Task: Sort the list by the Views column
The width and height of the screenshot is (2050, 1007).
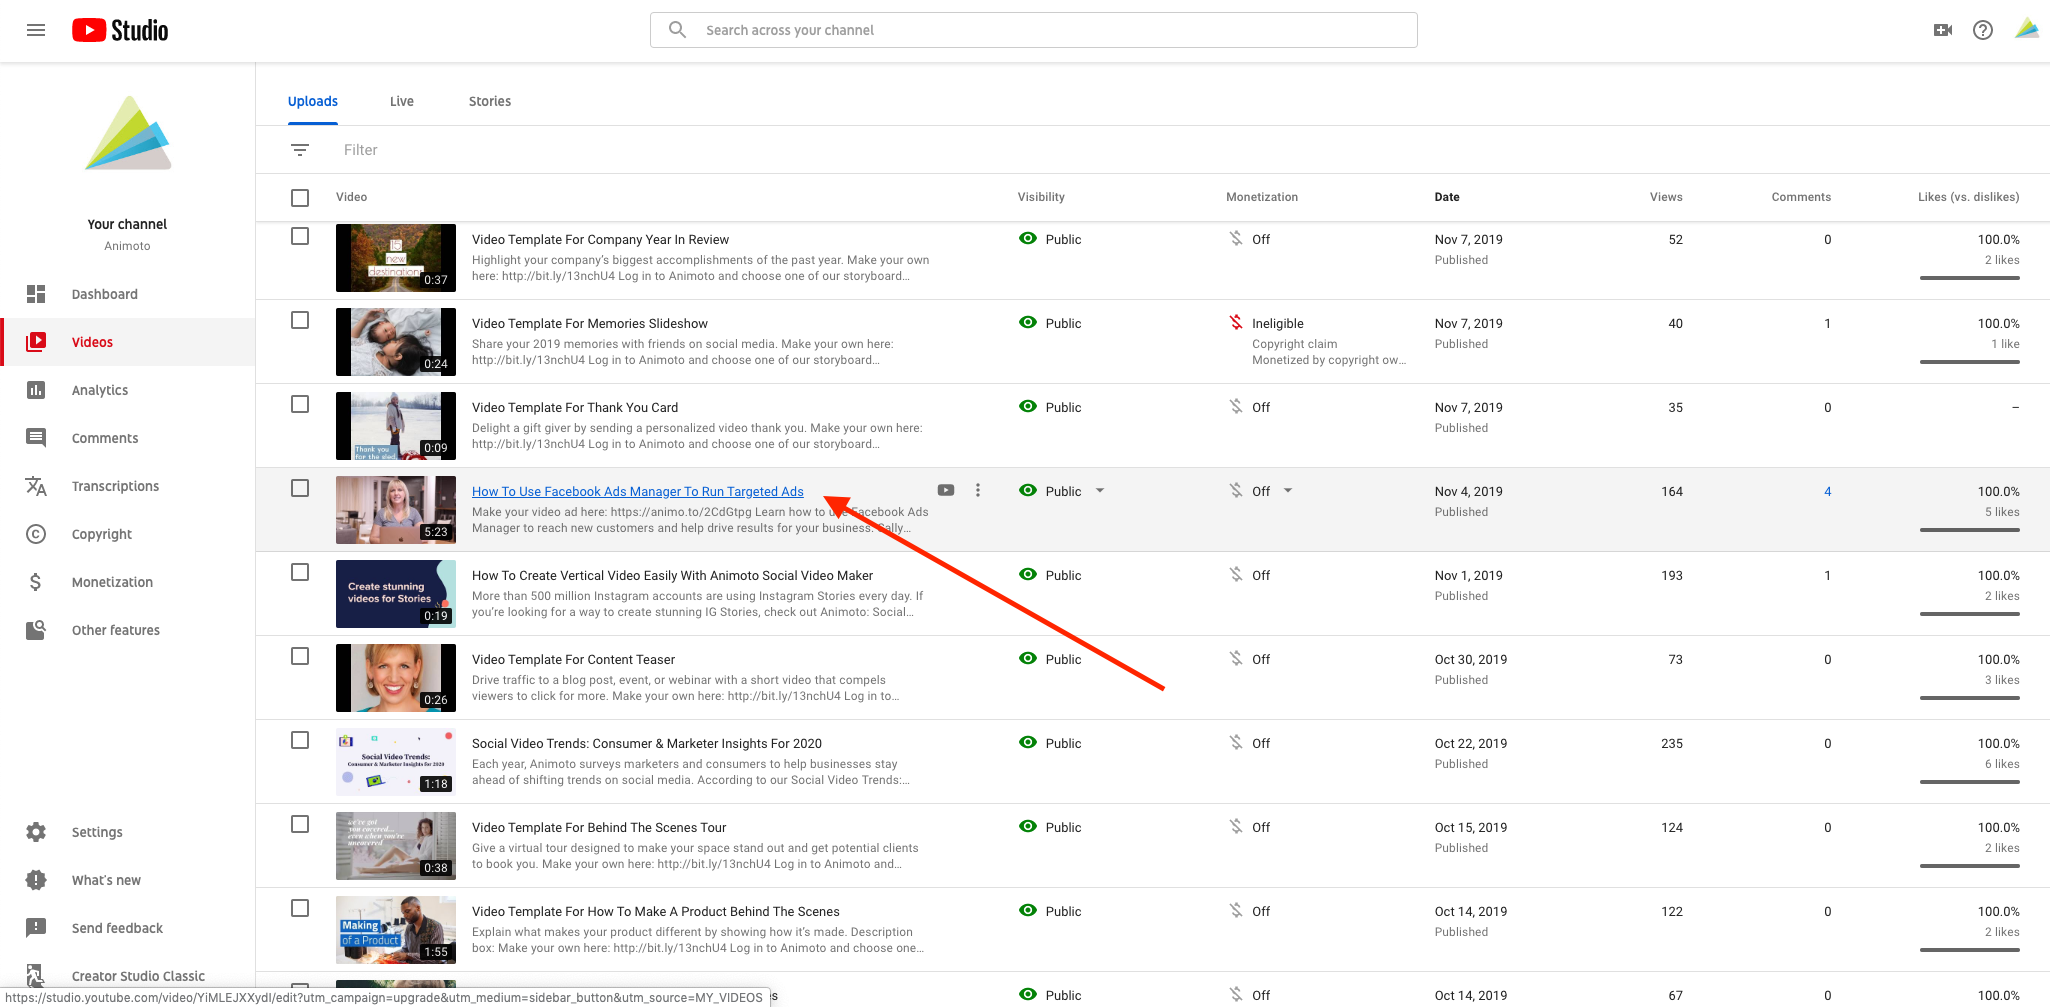Action: click(x=1666, y=197)
